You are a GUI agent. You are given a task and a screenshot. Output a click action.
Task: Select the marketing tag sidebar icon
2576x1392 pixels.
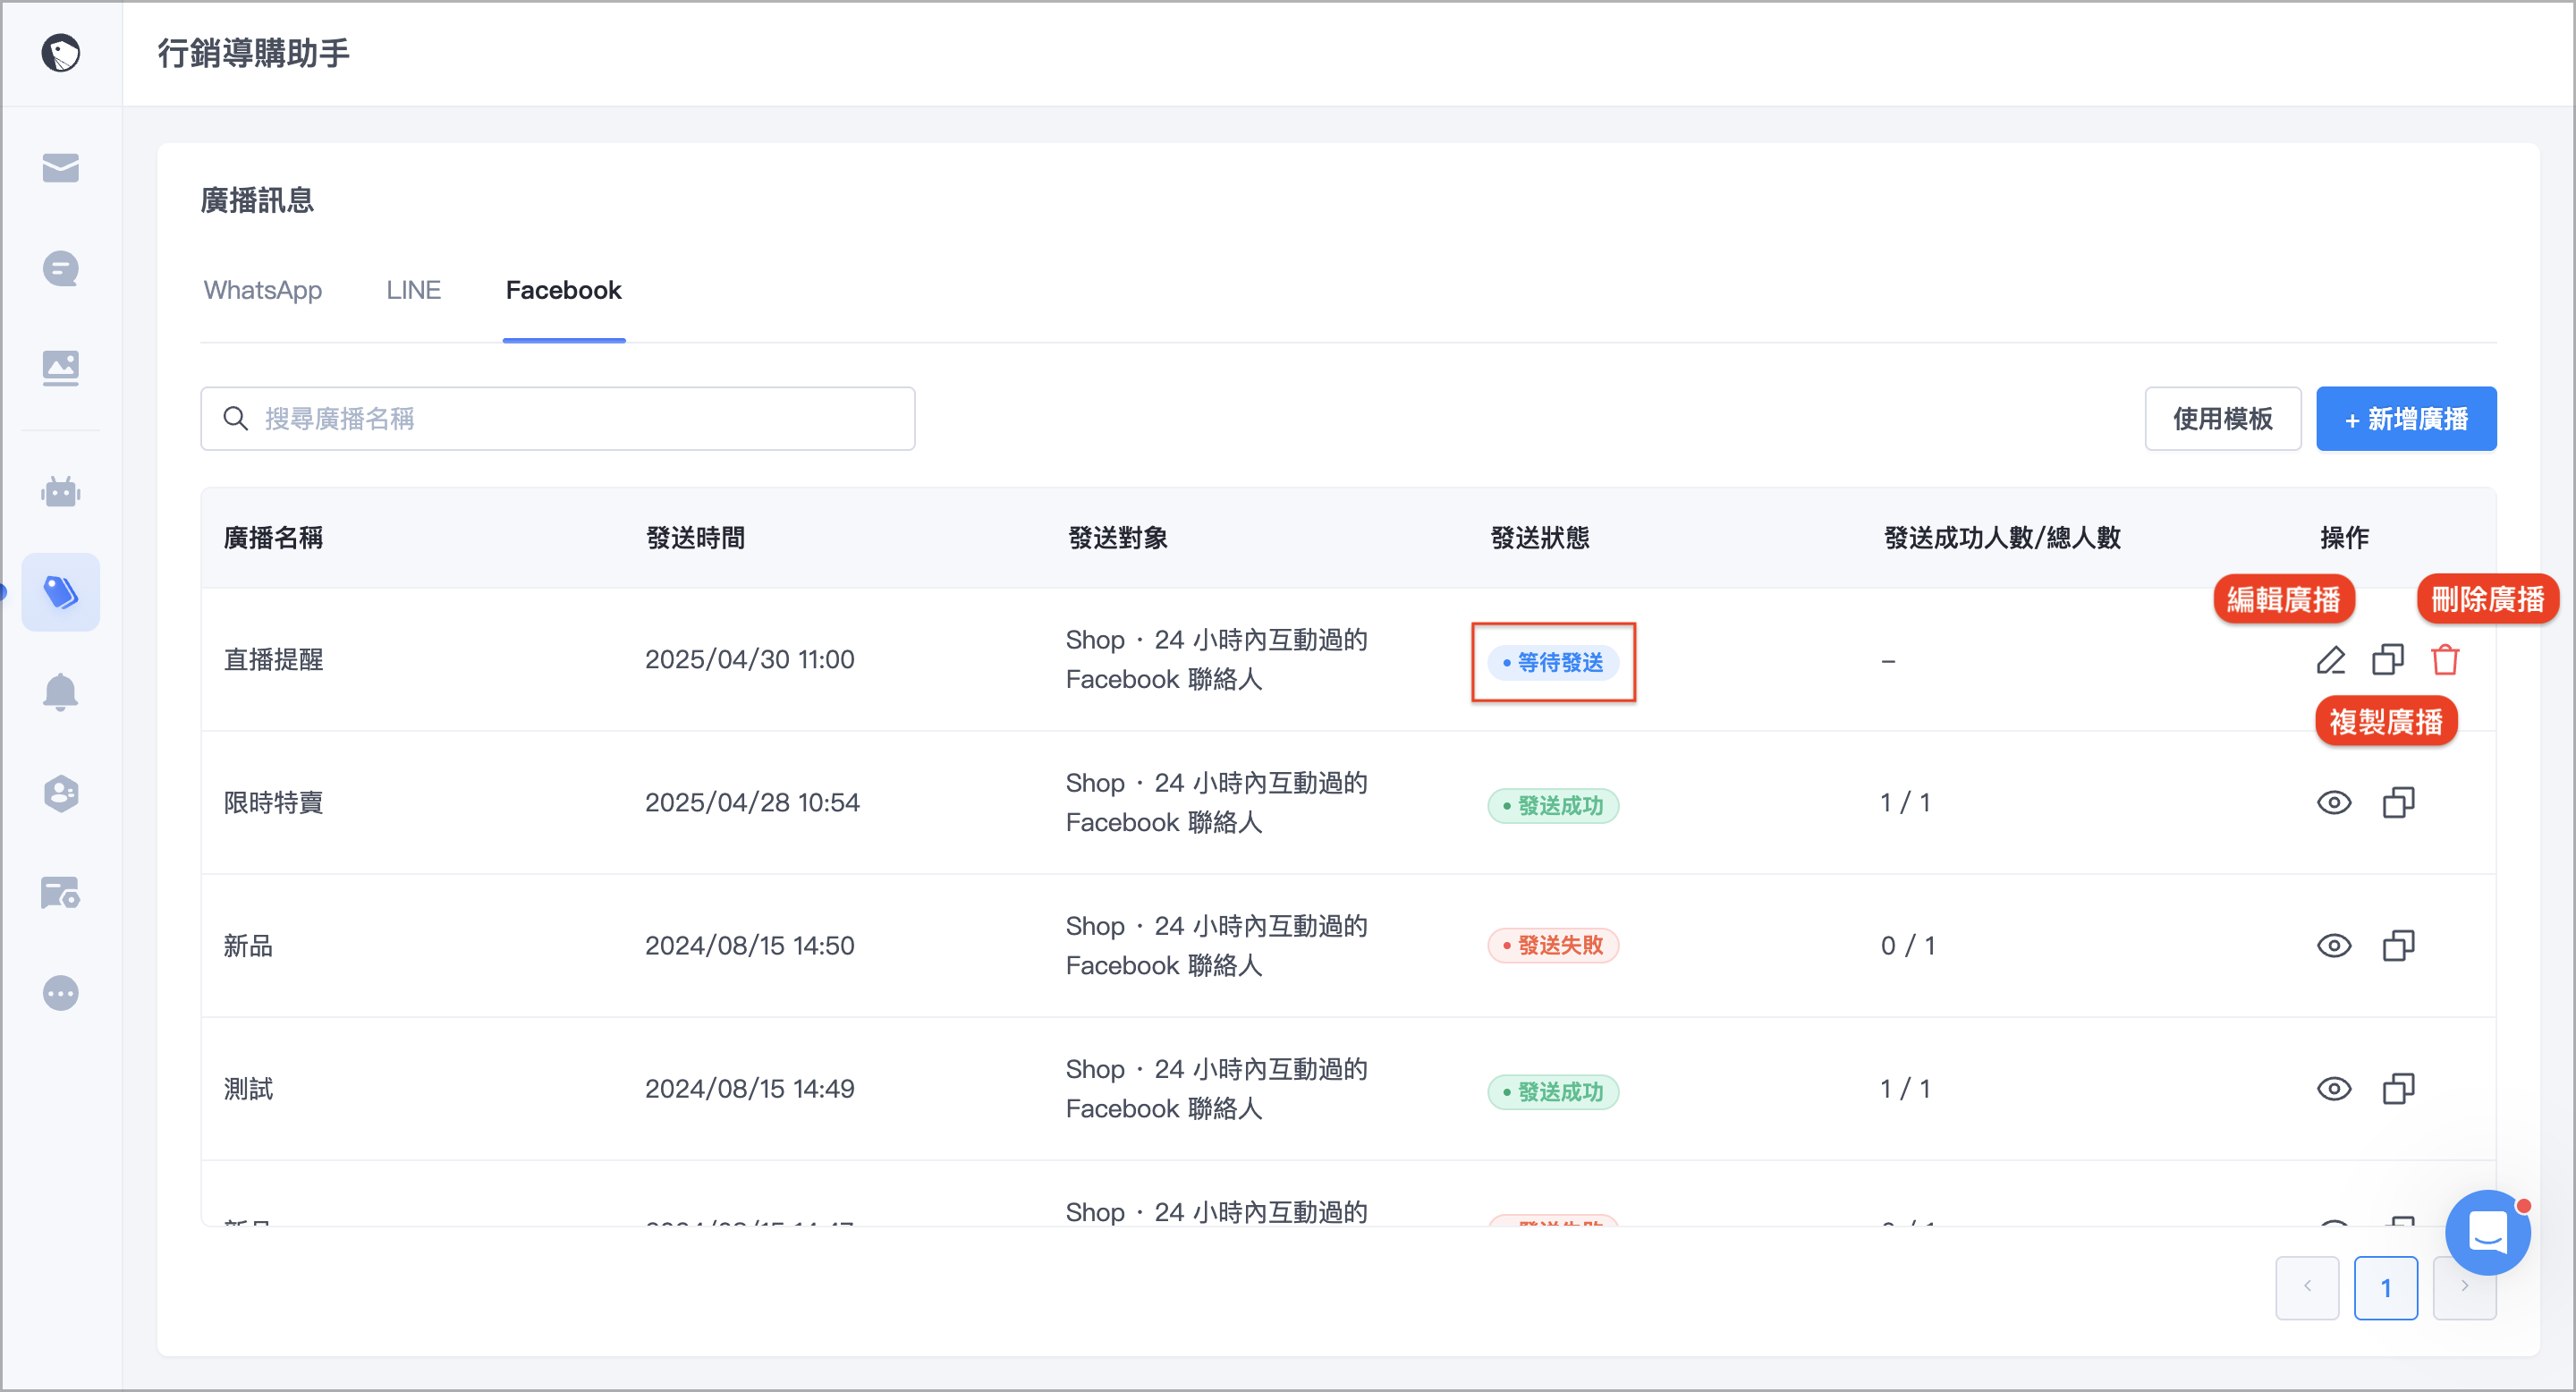[x=61, y=592]
